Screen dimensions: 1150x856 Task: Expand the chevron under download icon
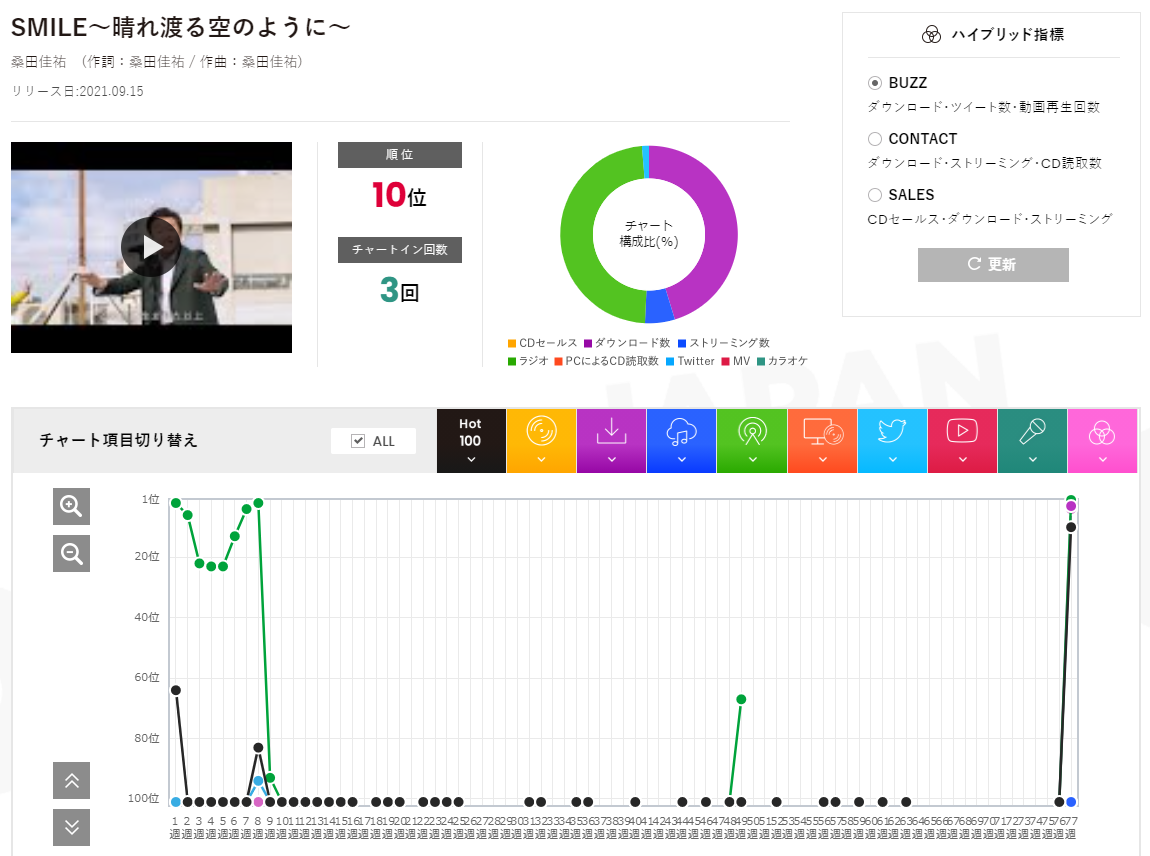(611, 460)
